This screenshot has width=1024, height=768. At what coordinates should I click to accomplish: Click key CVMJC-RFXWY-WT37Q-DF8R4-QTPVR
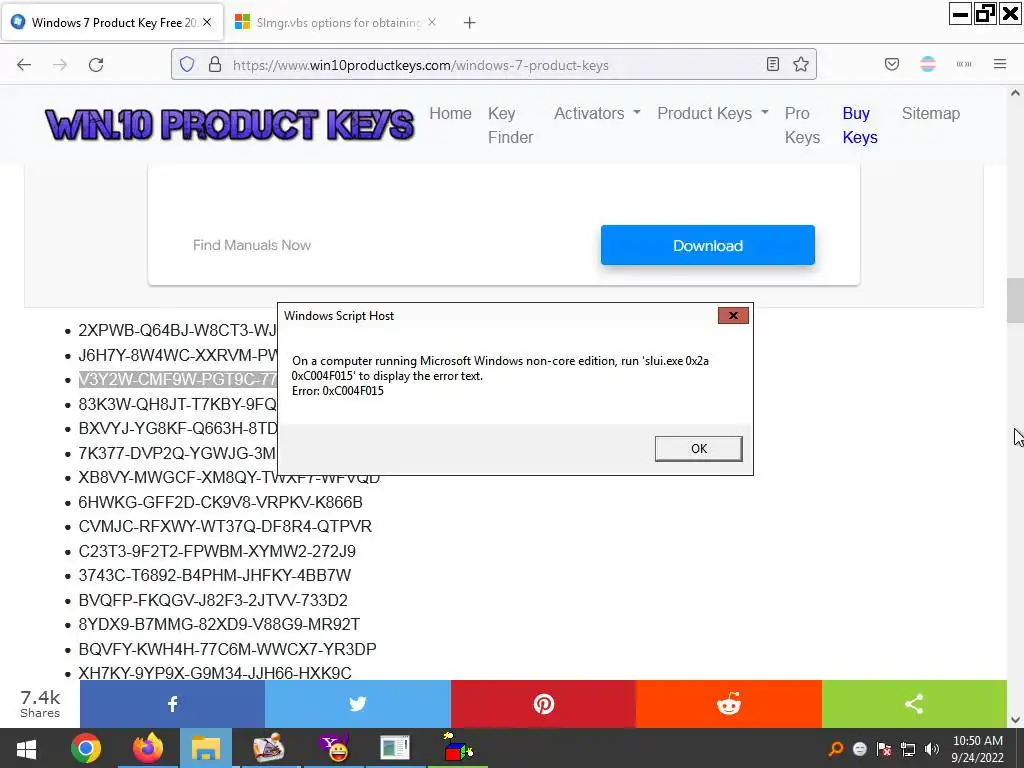pos(225,526)
